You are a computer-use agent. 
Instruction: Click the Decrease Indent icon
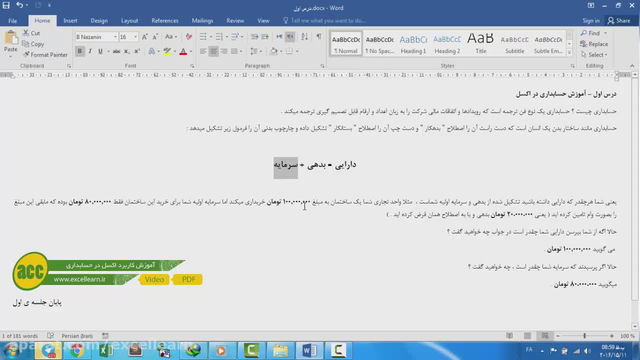click(x=254, y=37)
